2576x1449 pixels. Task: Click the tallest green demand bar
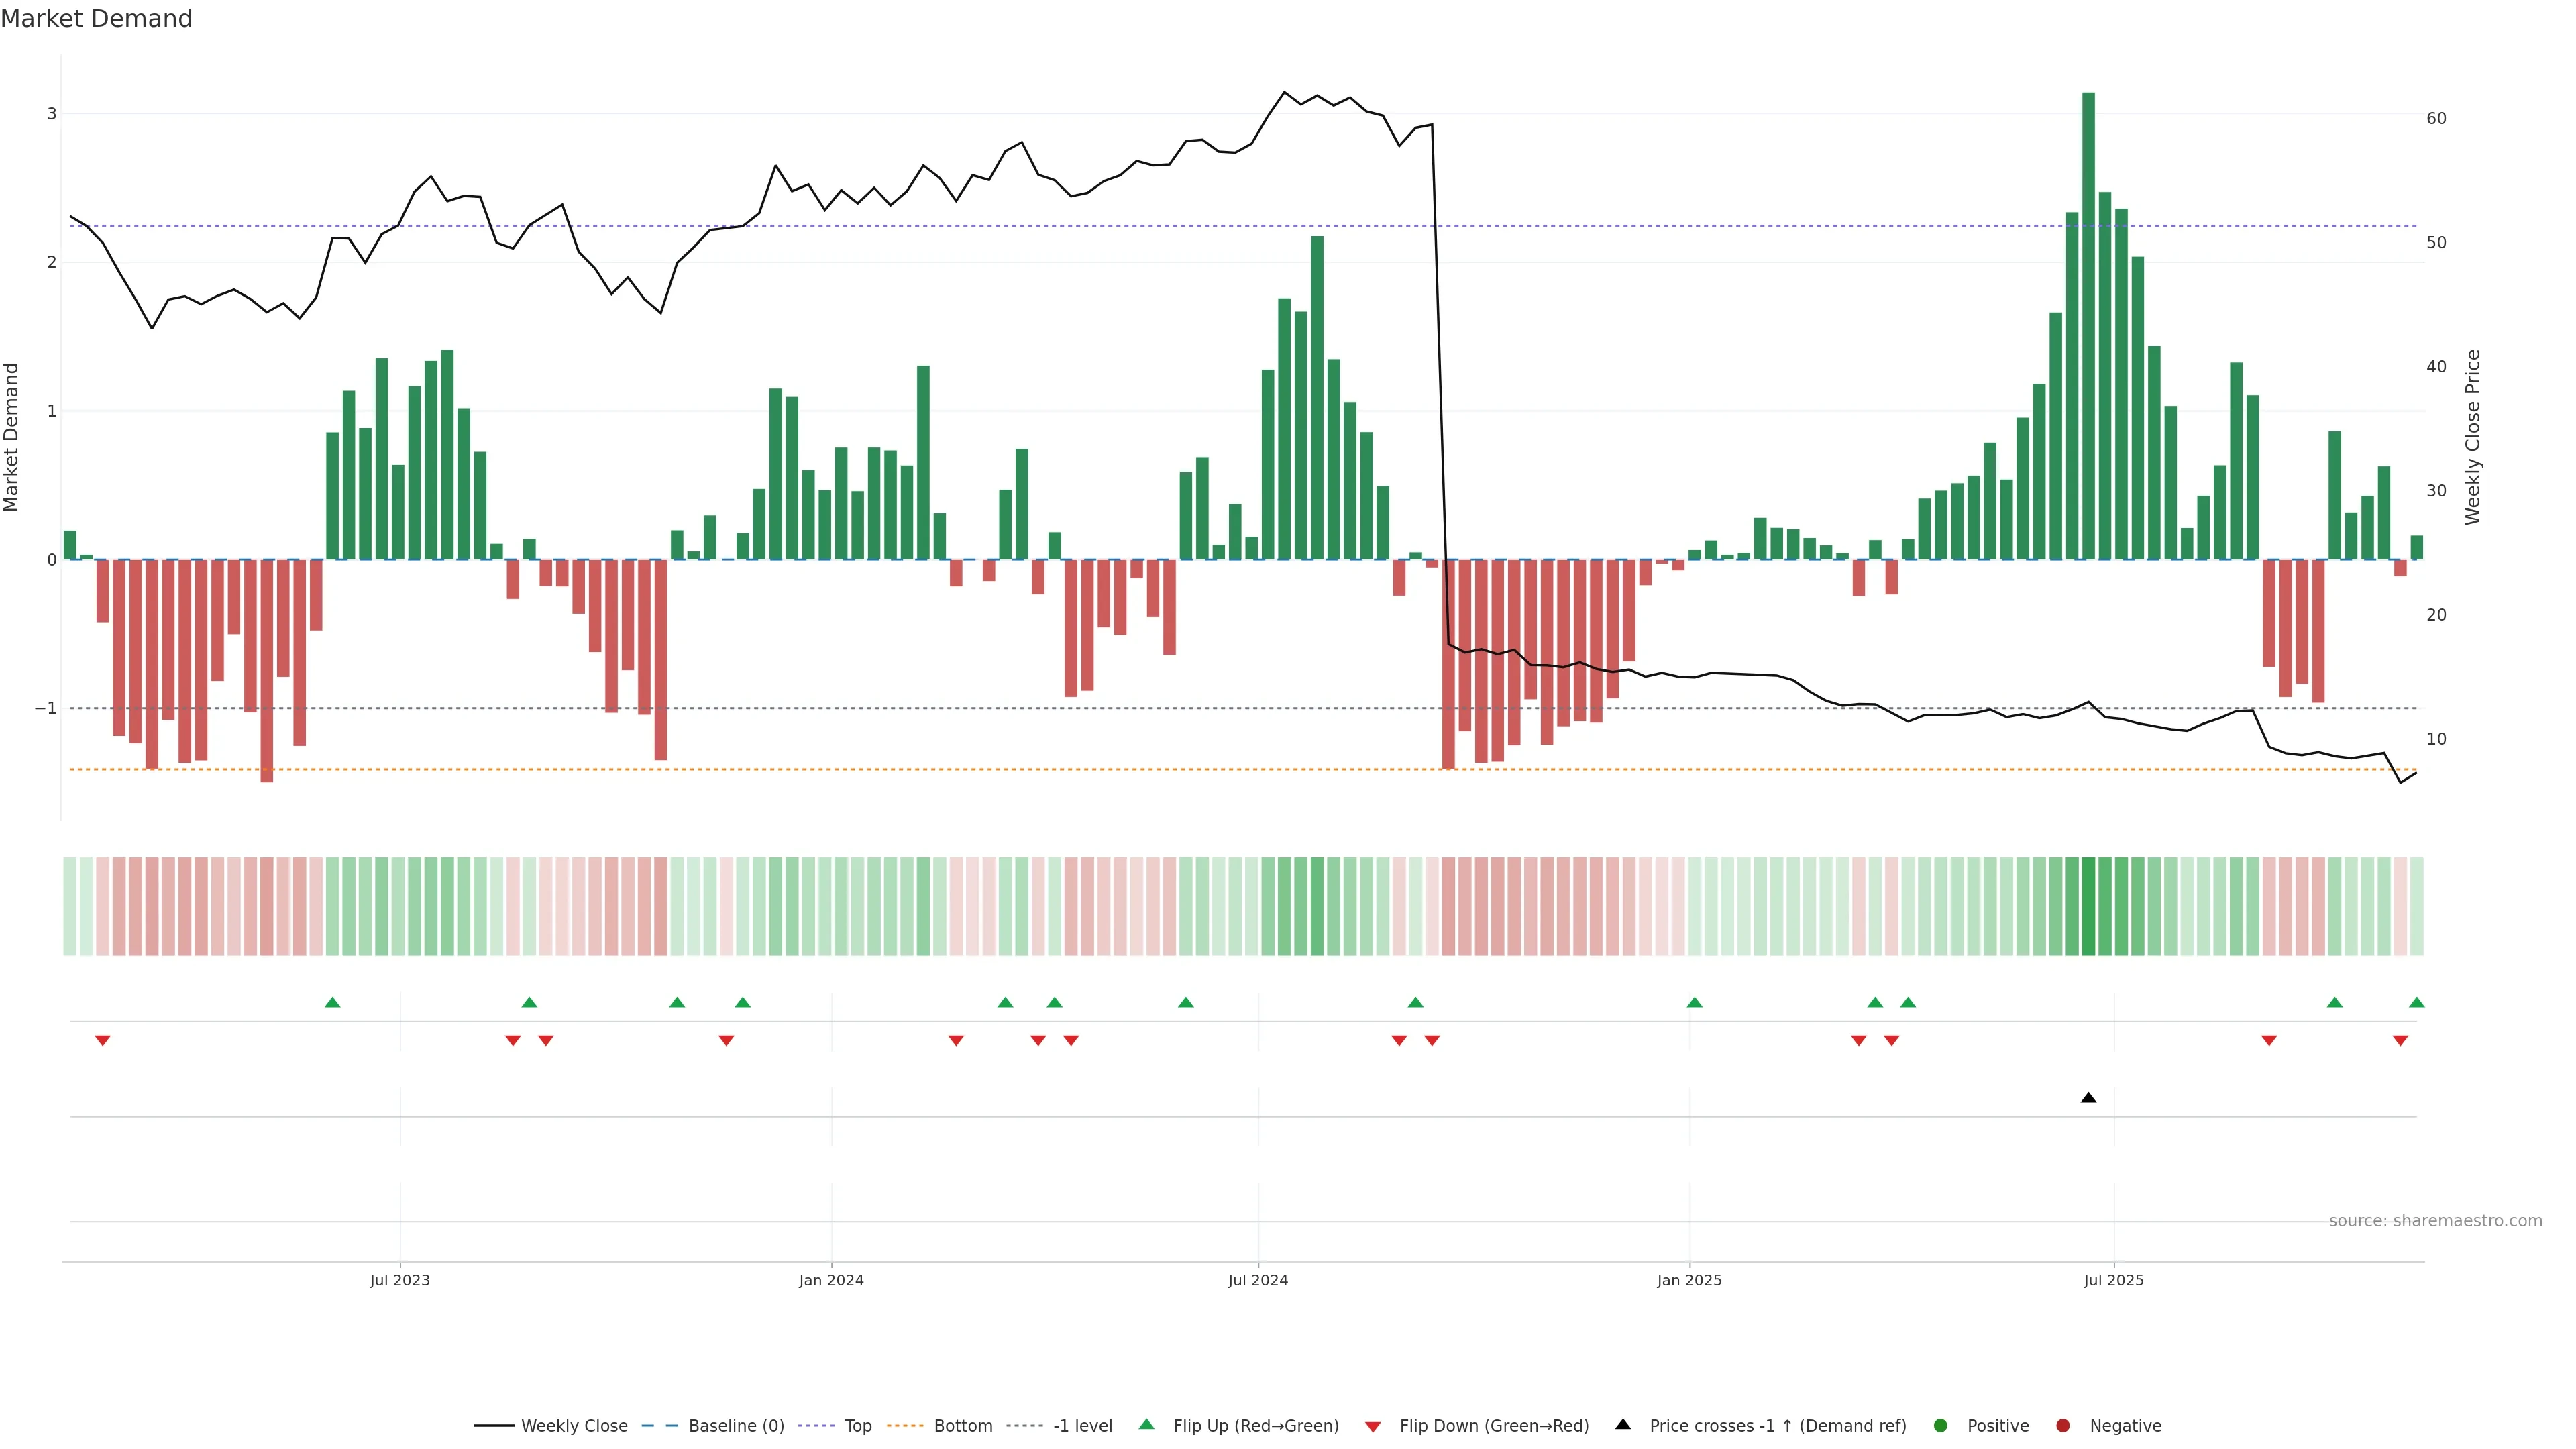pos(2088,325)
